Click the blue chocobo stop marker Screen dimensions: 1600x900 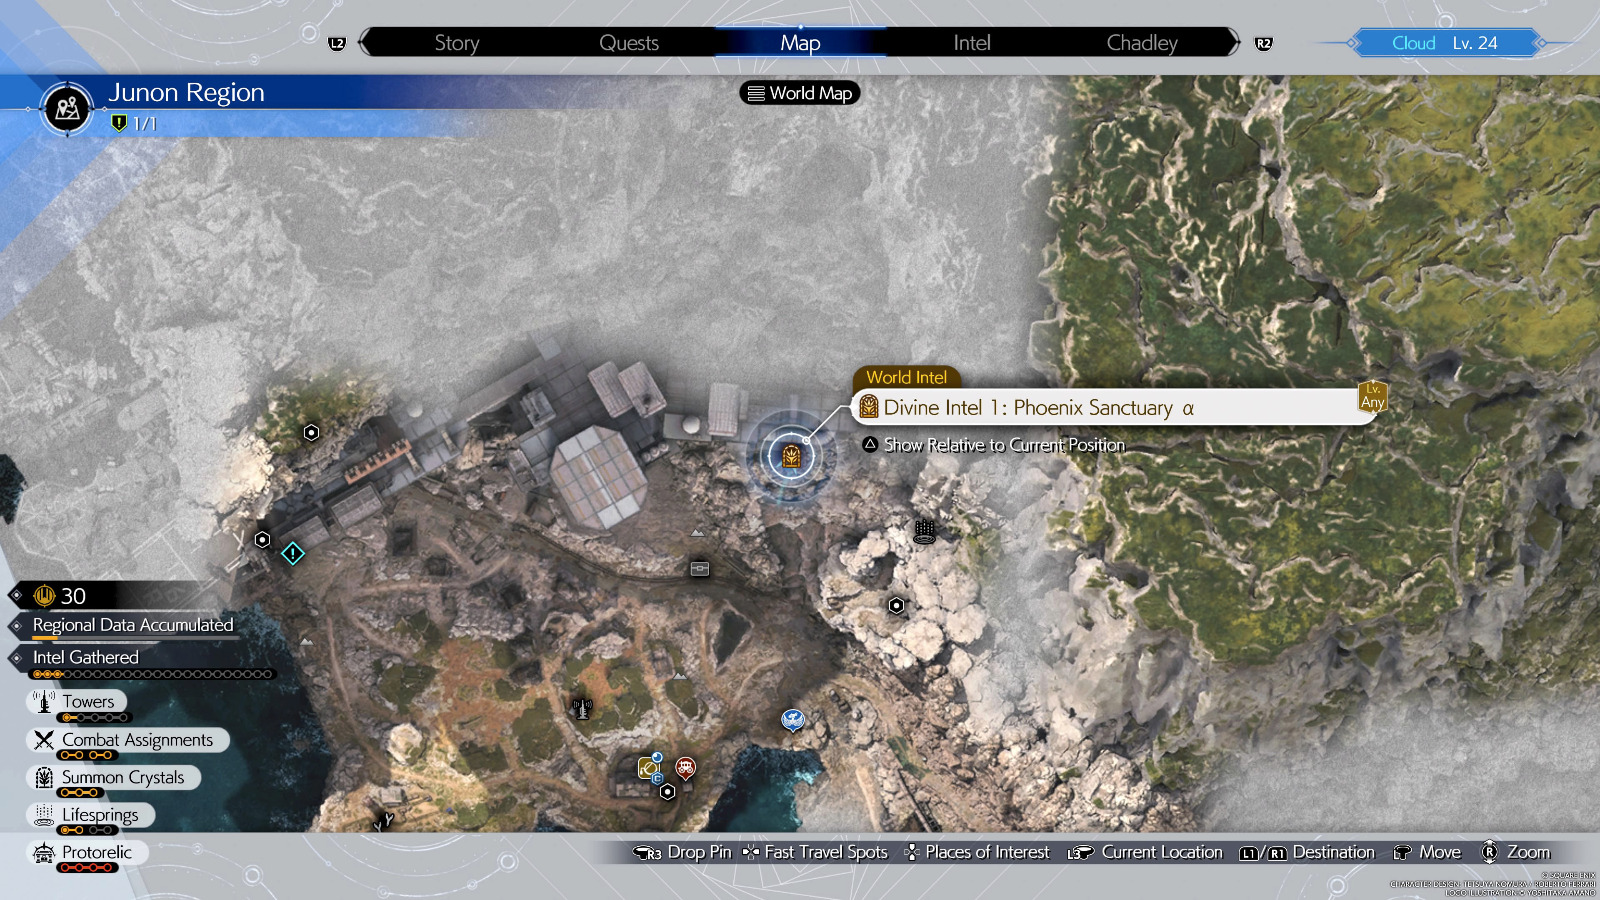pyautogui.click(x=793, y=719)
